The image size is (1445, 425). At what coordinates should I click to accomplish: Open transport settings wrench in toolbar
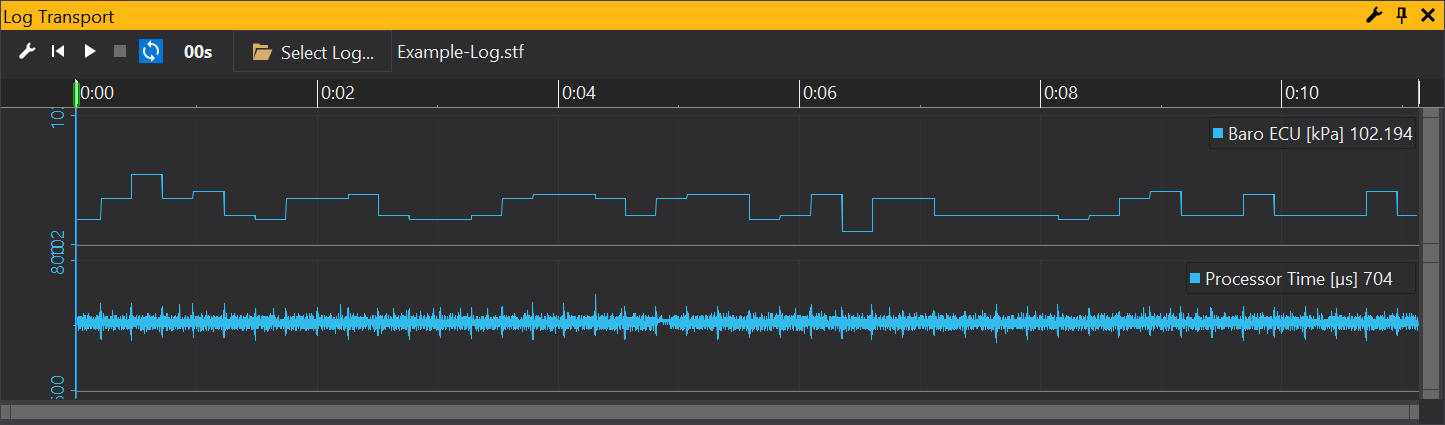pos(27,51)
